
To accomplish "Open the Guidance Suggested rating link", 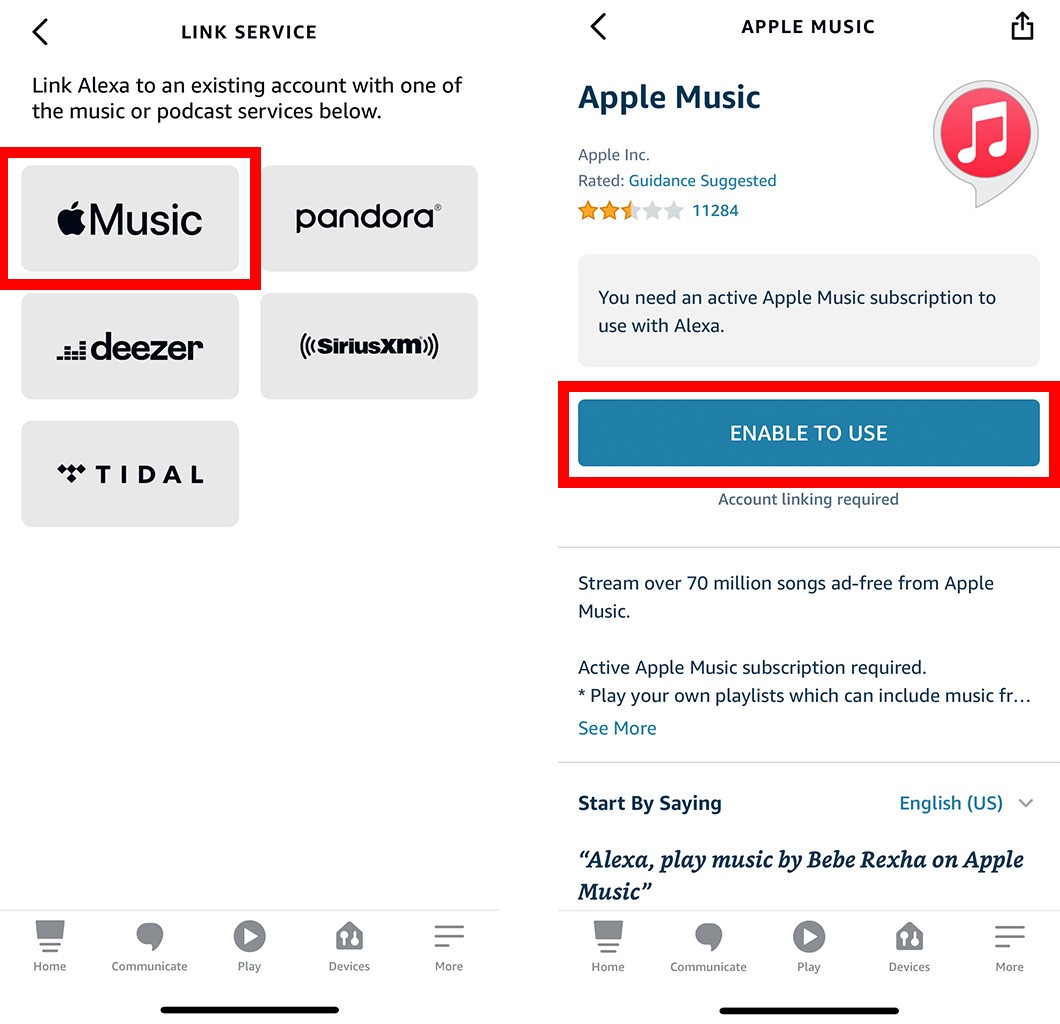I will [702, 180].
